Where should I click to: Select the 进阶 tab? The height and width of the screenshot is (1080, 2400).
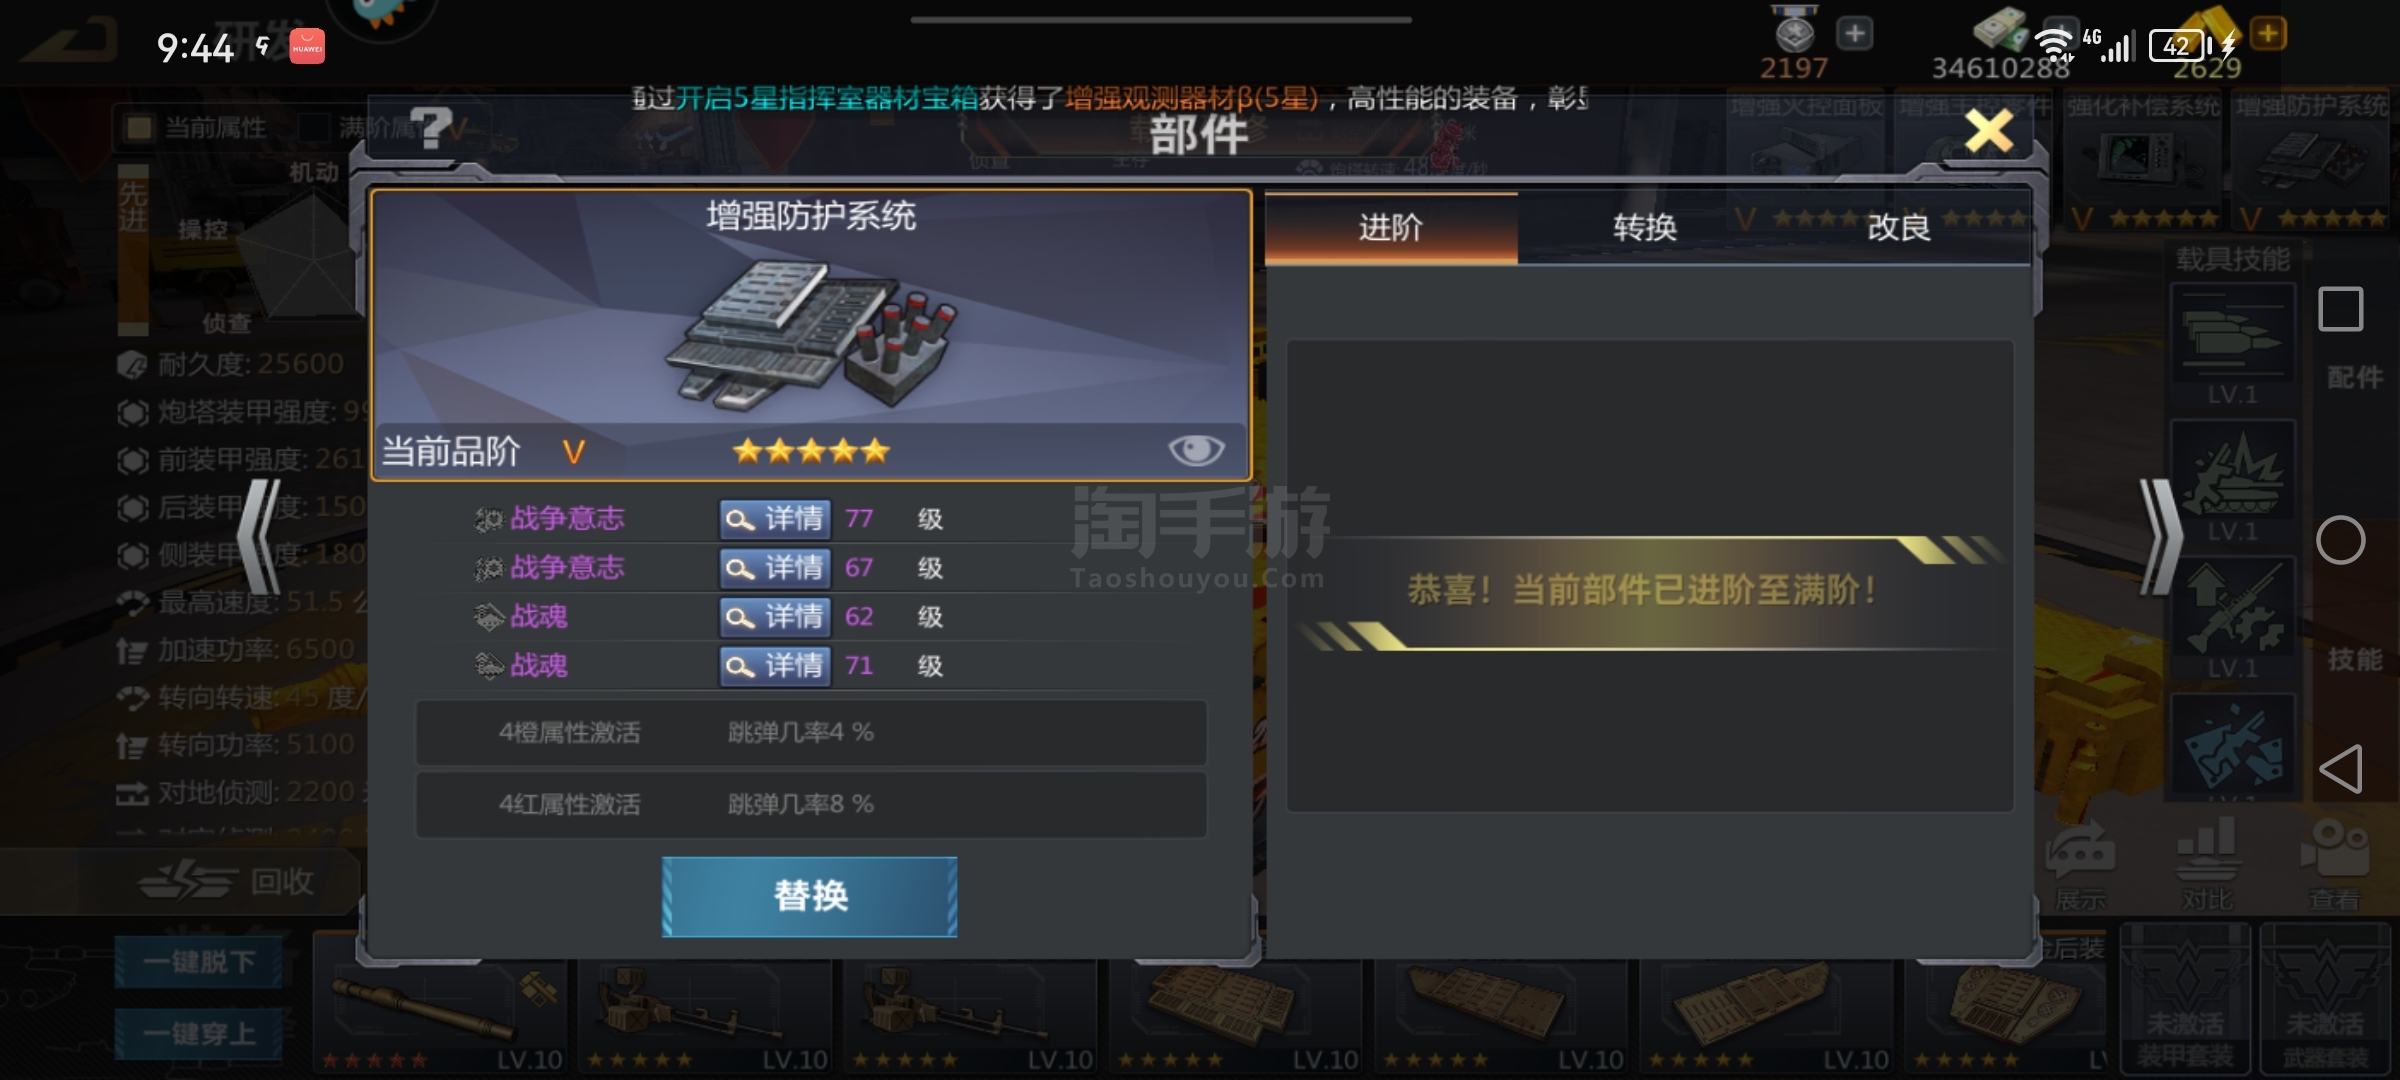(x=1391, y=228)
